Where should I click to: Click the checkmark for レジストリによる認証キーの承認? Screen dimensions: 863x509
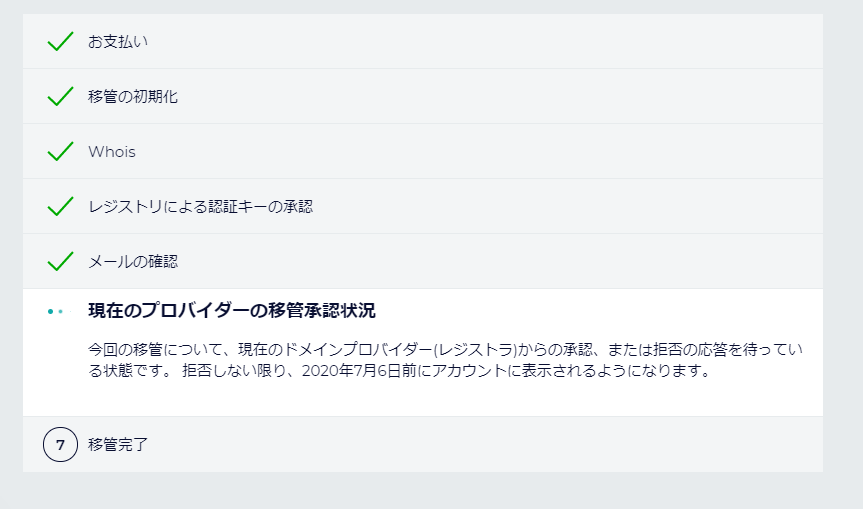pos(60,206)
